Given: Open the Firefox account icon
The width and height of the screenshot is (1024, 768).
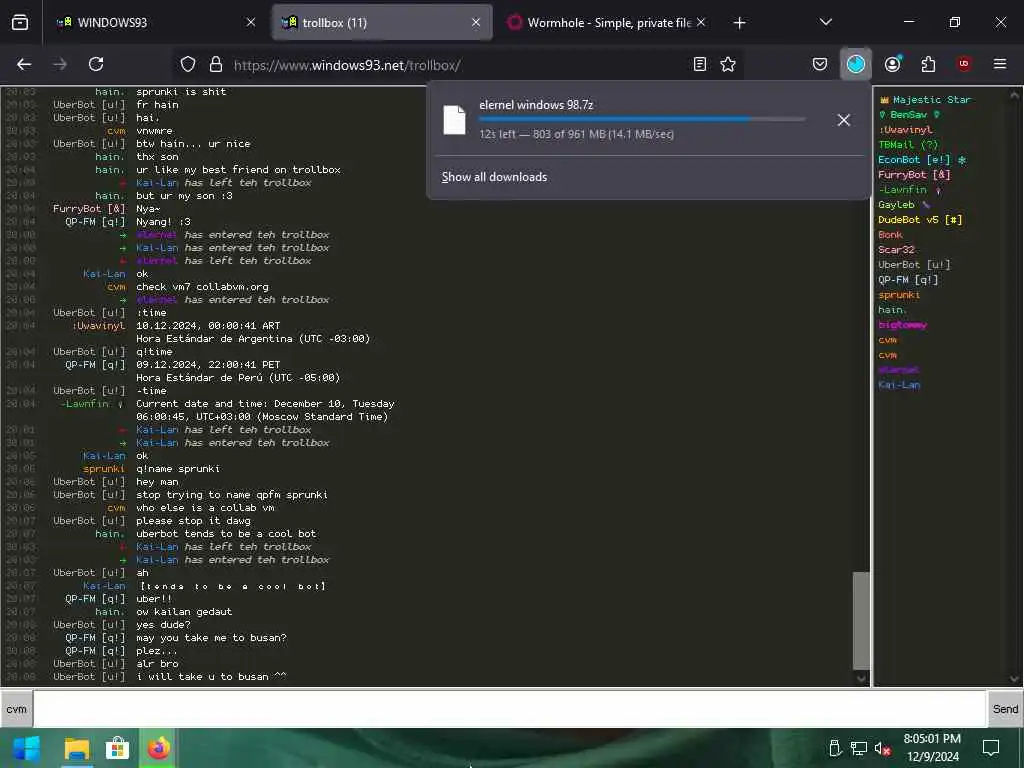Looking at the screenshot, I should tap(892, 64).
